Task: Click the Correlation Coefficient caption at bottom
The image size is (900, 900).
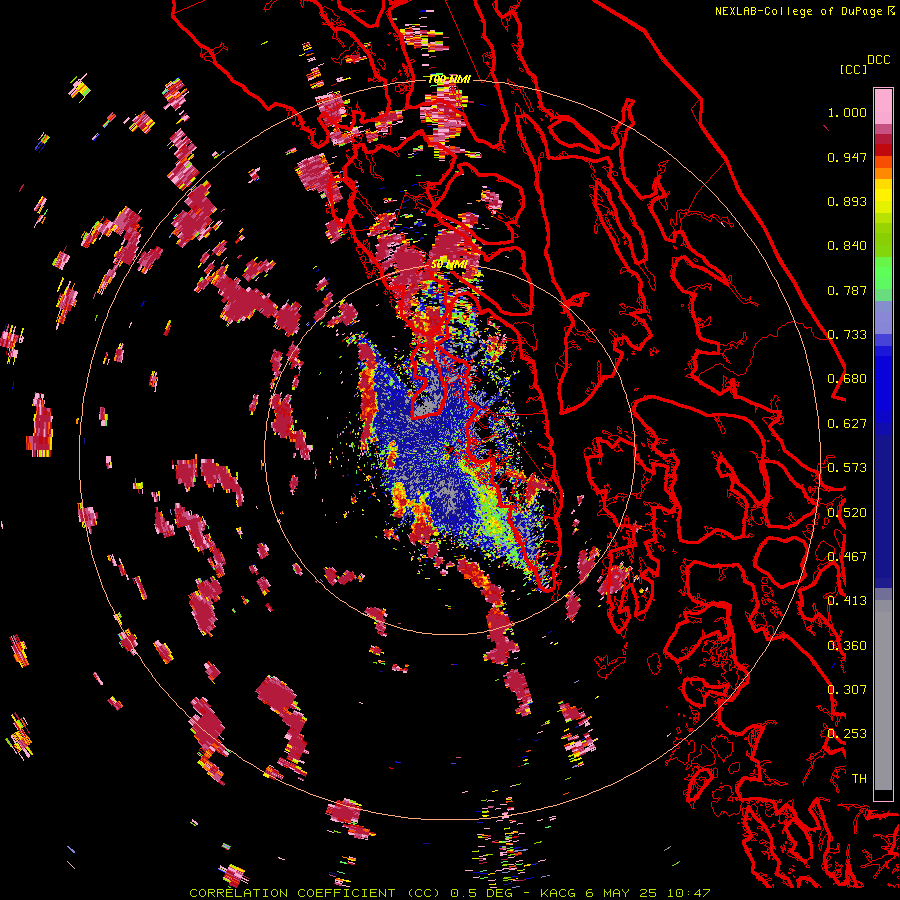Action: (x=449, y=893)
